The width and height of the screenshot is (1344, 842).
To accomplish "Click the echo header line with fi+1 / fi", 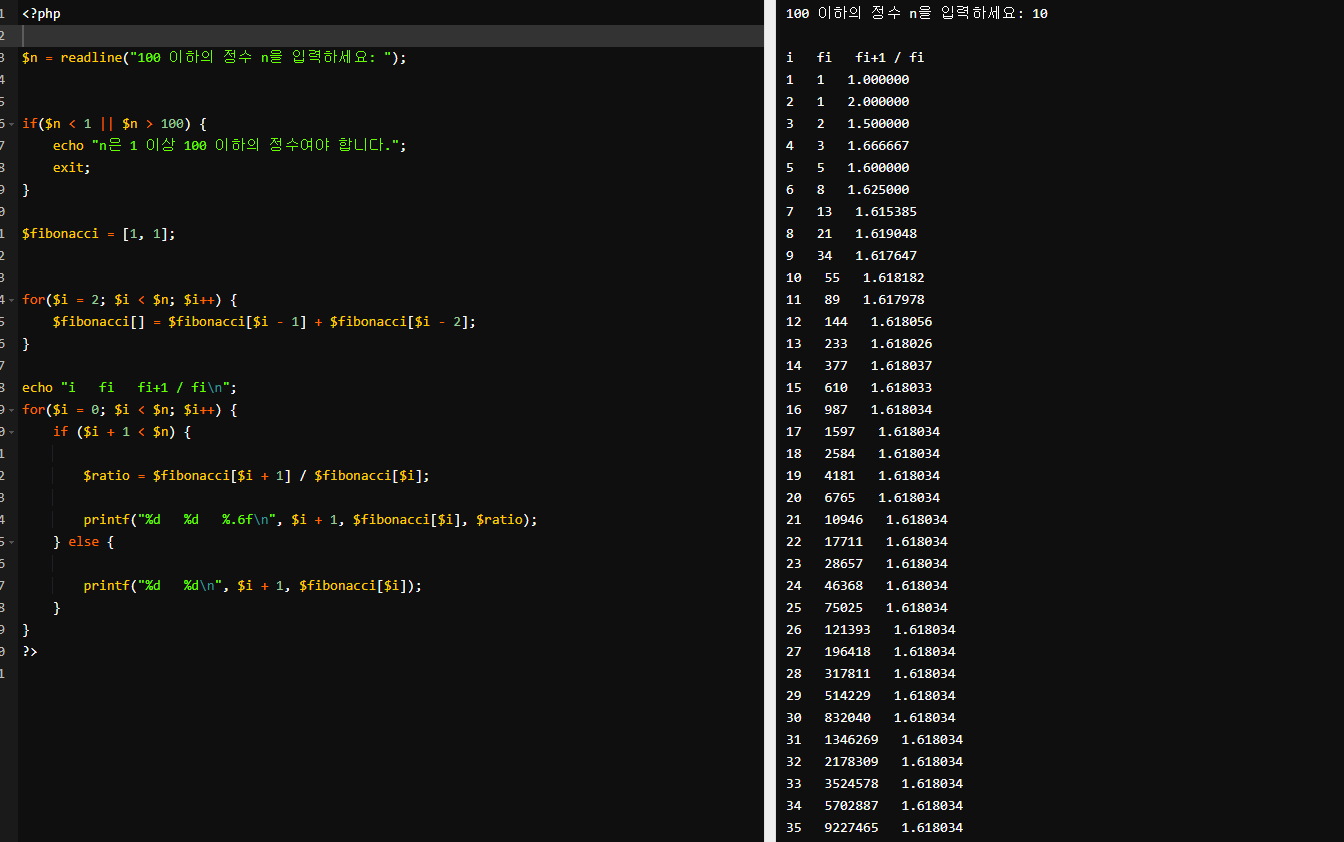I will 129,388.
